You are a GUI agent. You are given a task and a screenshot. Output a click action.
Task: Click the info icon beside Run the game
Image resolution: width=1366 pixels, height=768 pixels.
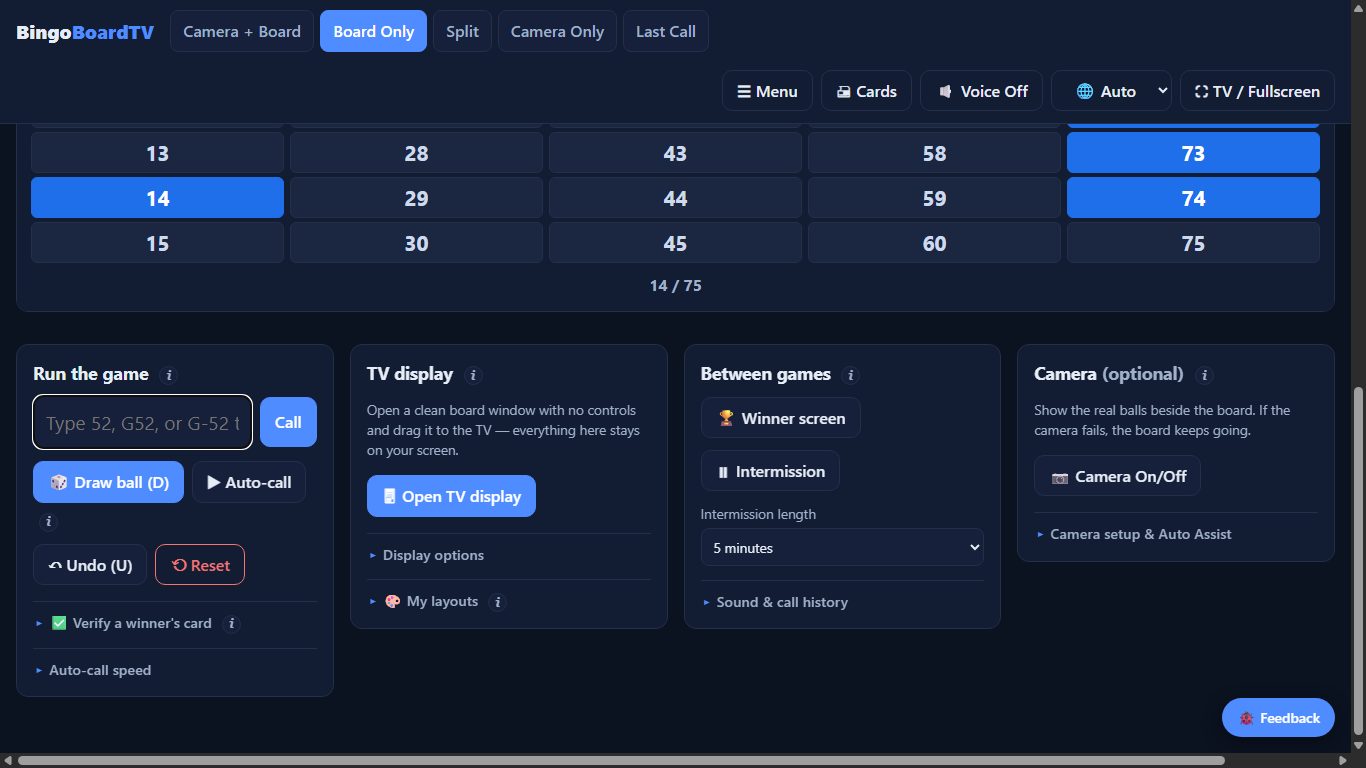coord(169,375)
